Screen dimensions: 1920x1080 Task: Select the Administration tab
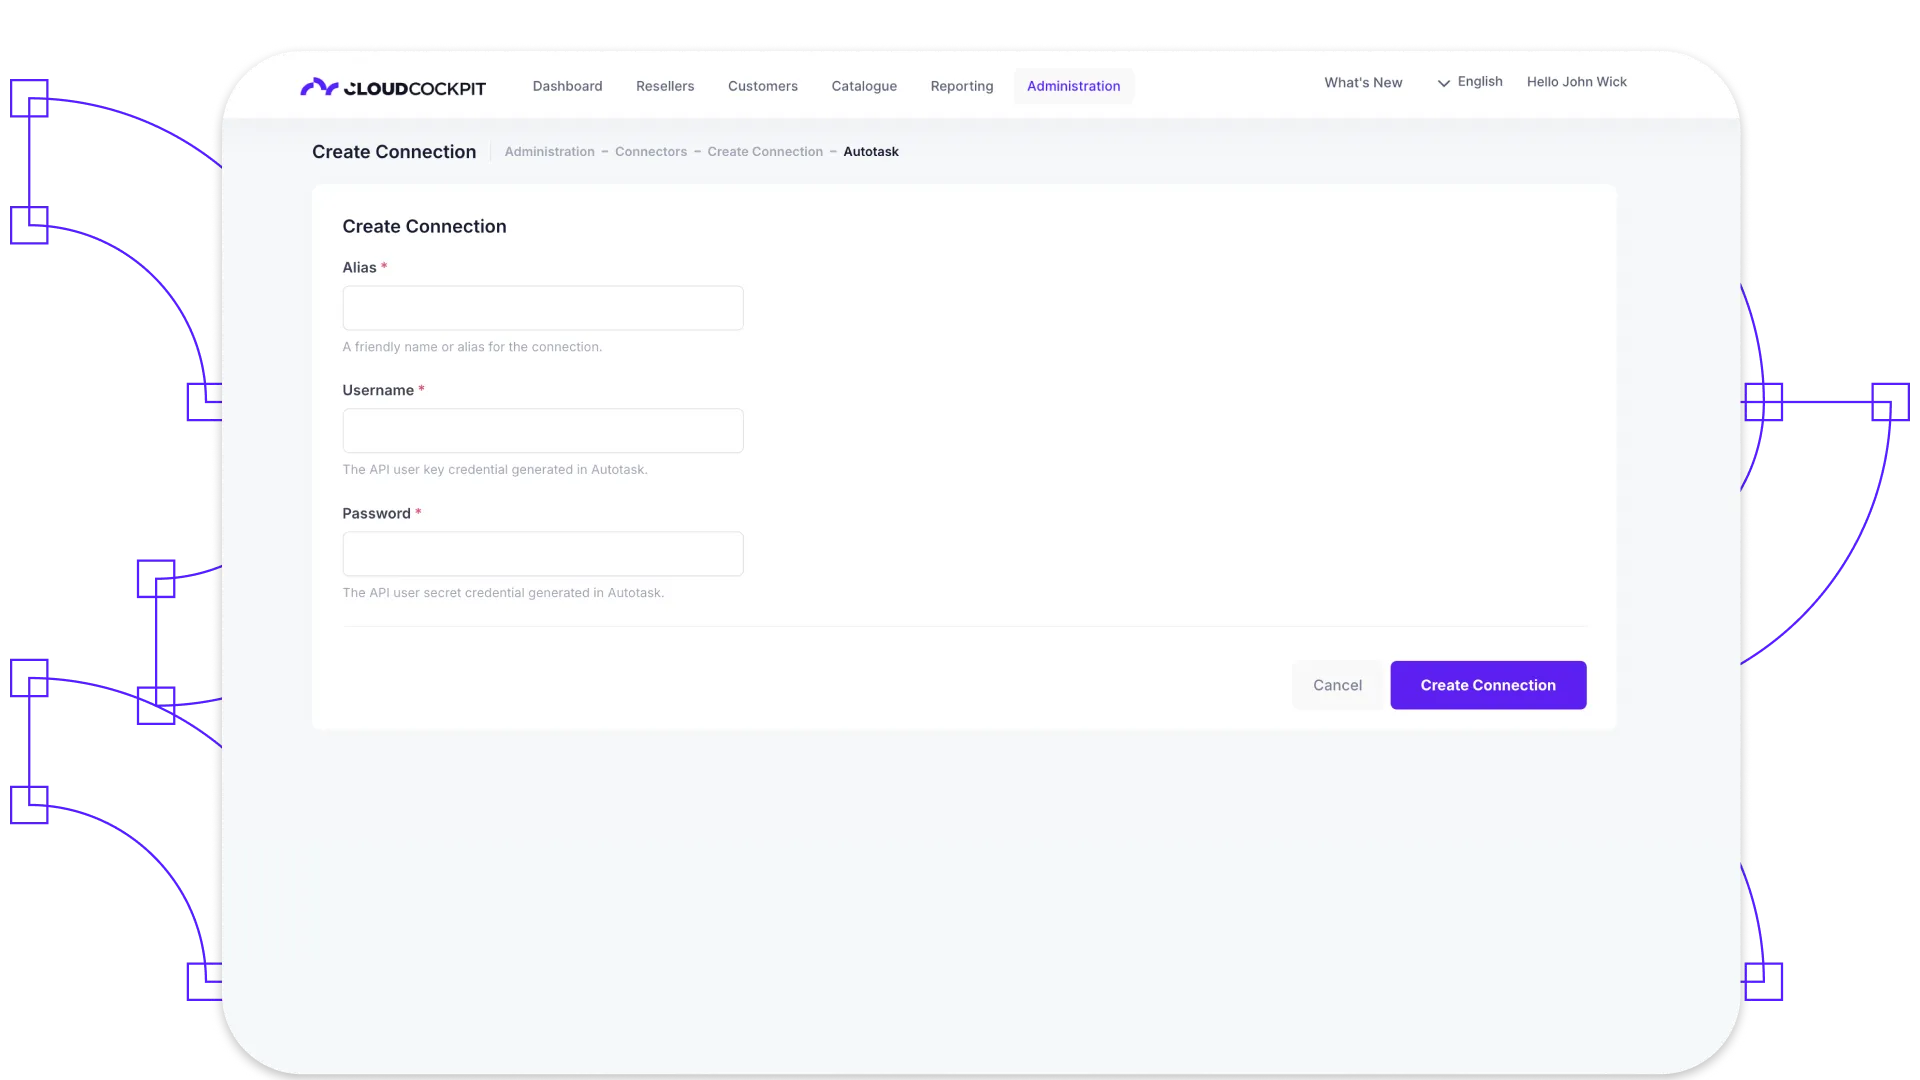pos(1073,86)
